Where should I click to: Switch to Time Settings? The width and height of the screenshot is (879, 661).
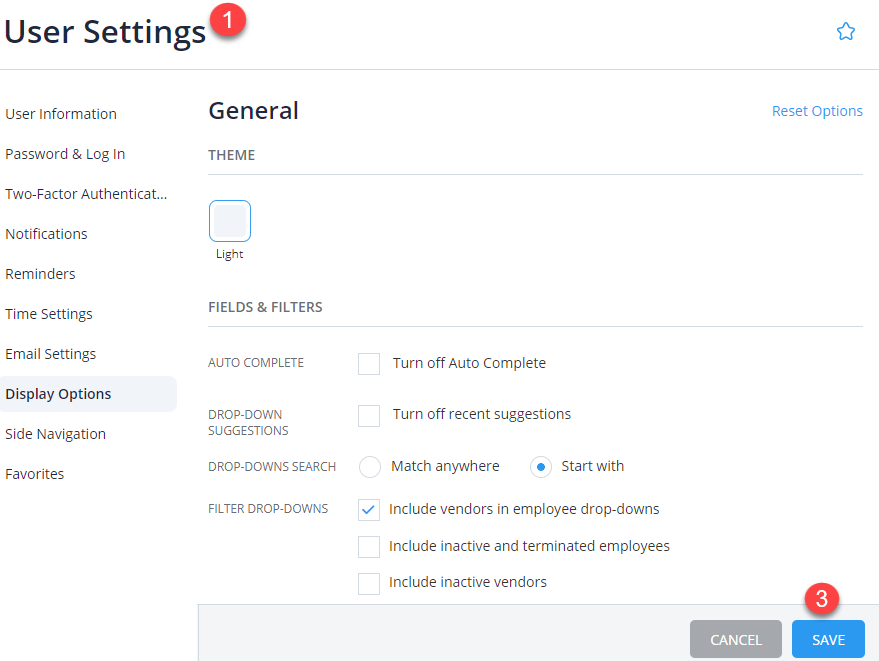click(48, 313)
